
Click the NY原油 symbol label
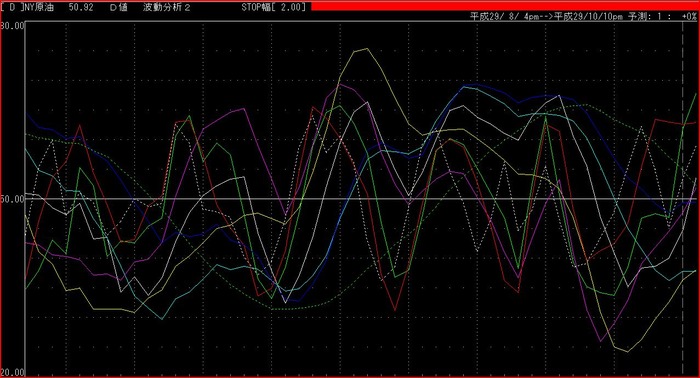click(x=38, y=7)
